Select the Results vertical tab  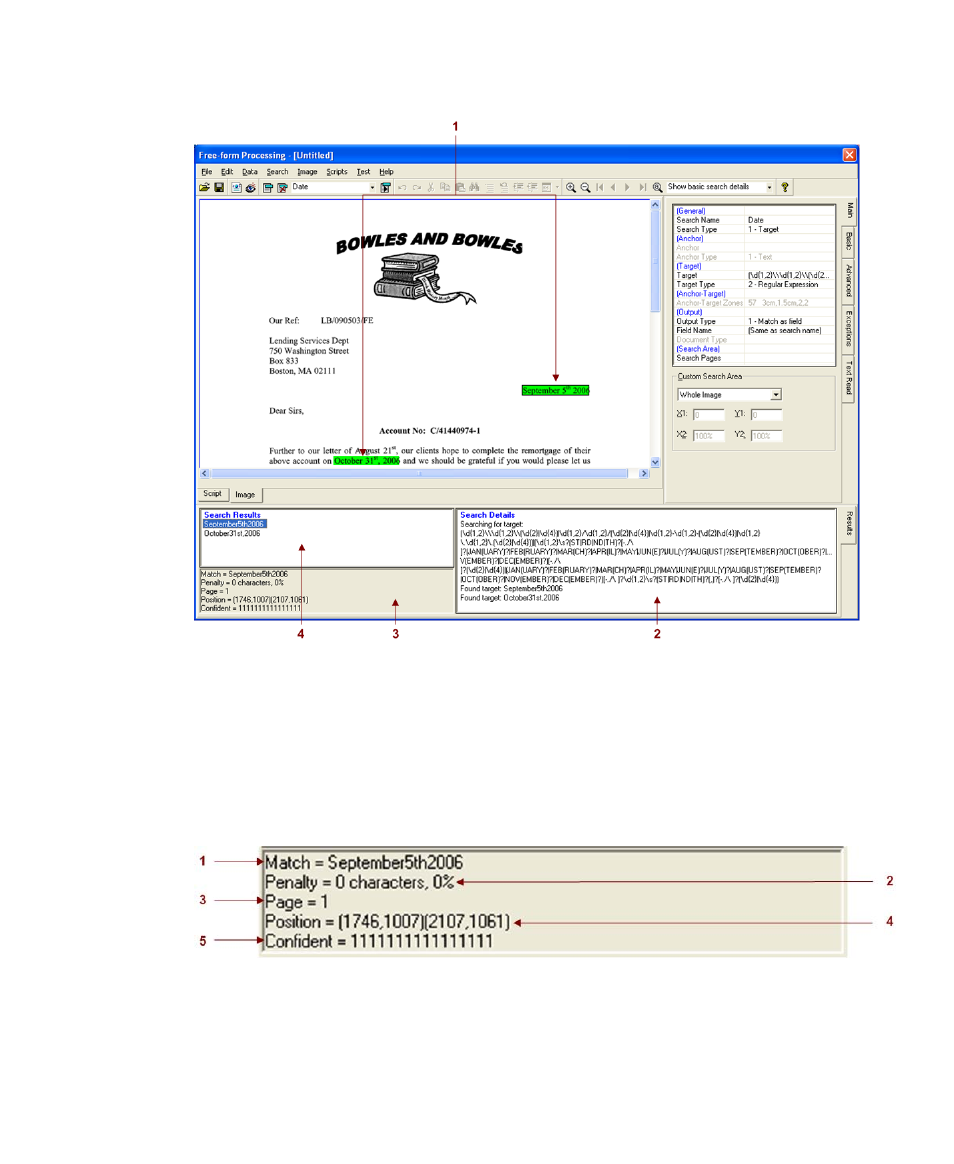pos(849,524)
